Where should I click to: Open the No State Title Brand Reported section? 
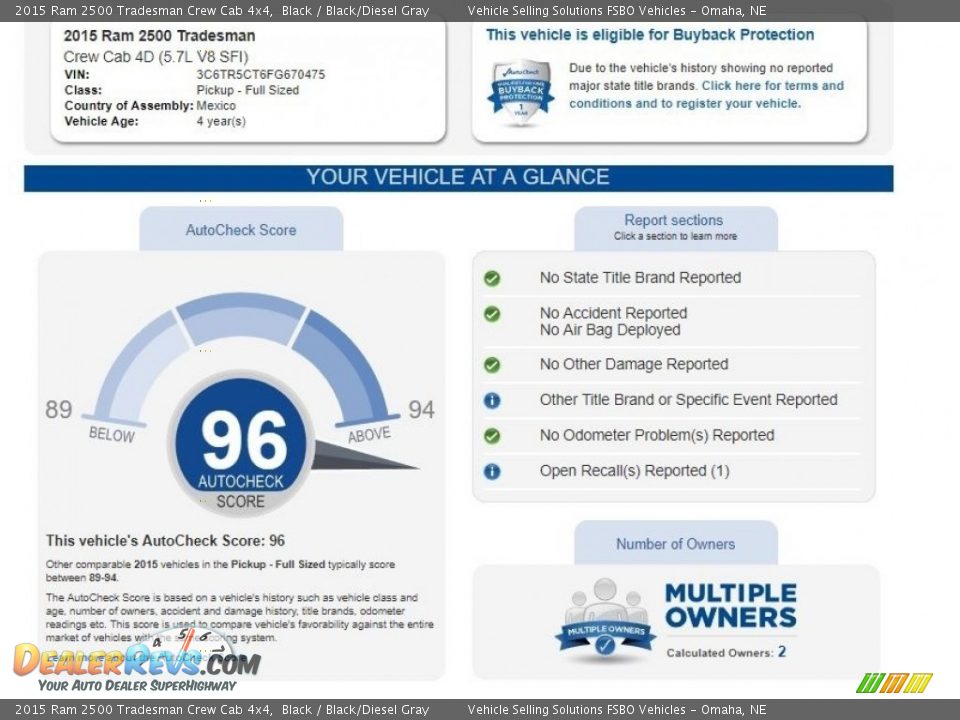coord(640,278)
